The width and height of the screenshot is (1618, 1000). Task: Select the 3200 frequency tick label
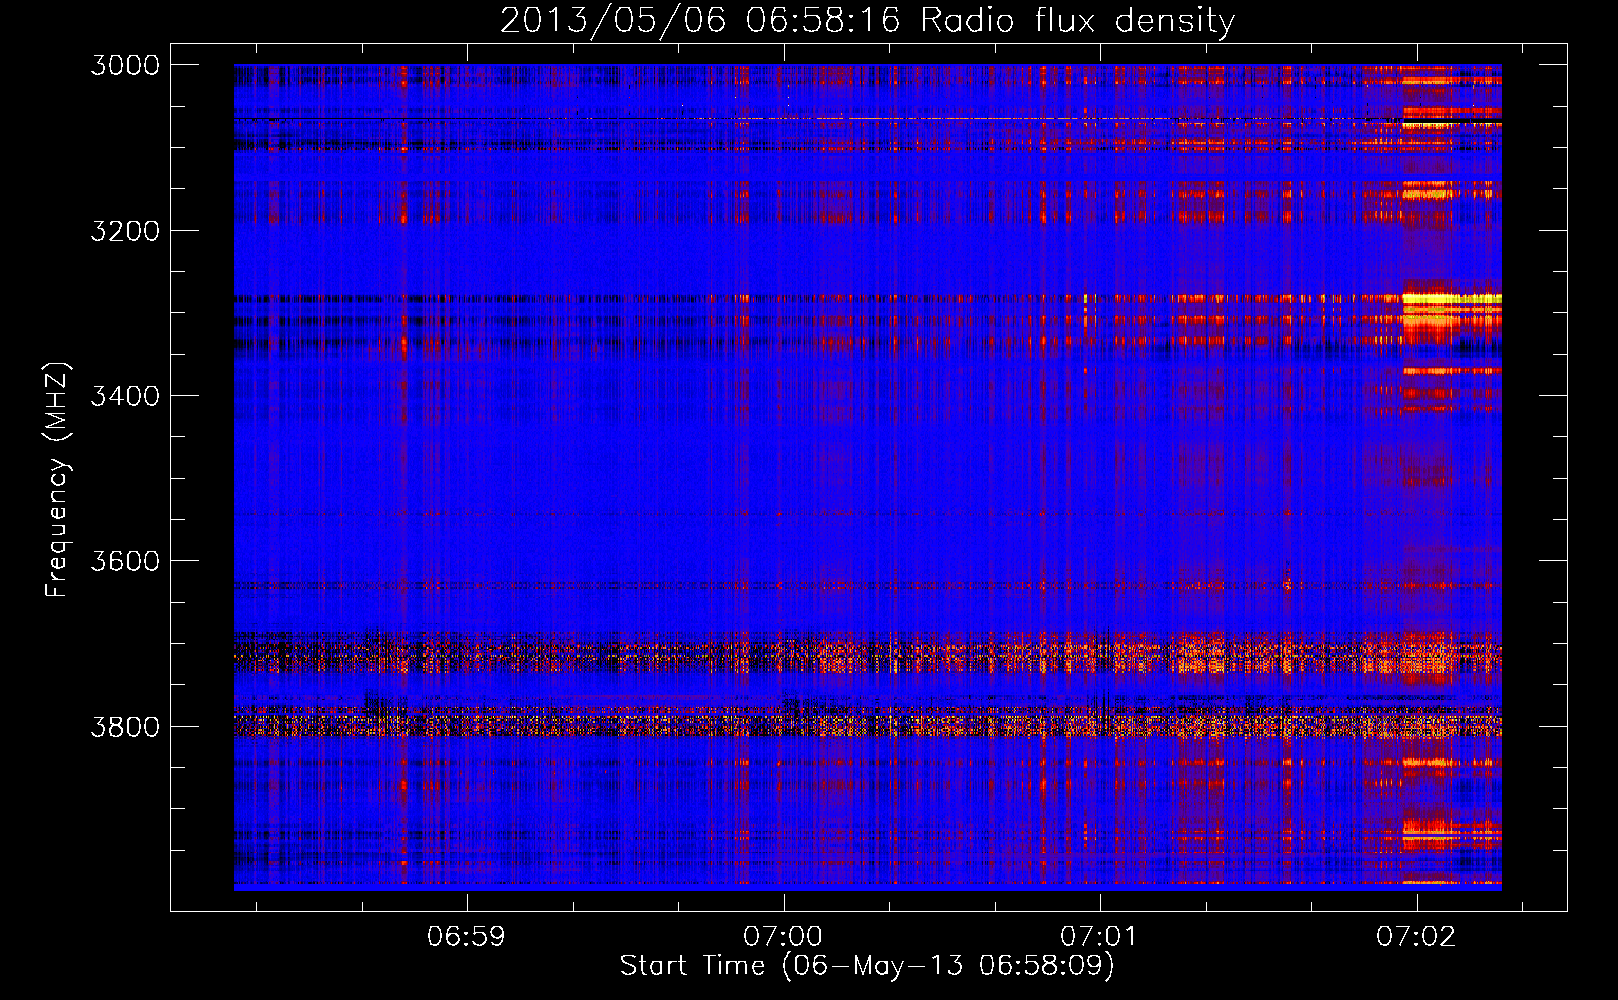point(125,231)
